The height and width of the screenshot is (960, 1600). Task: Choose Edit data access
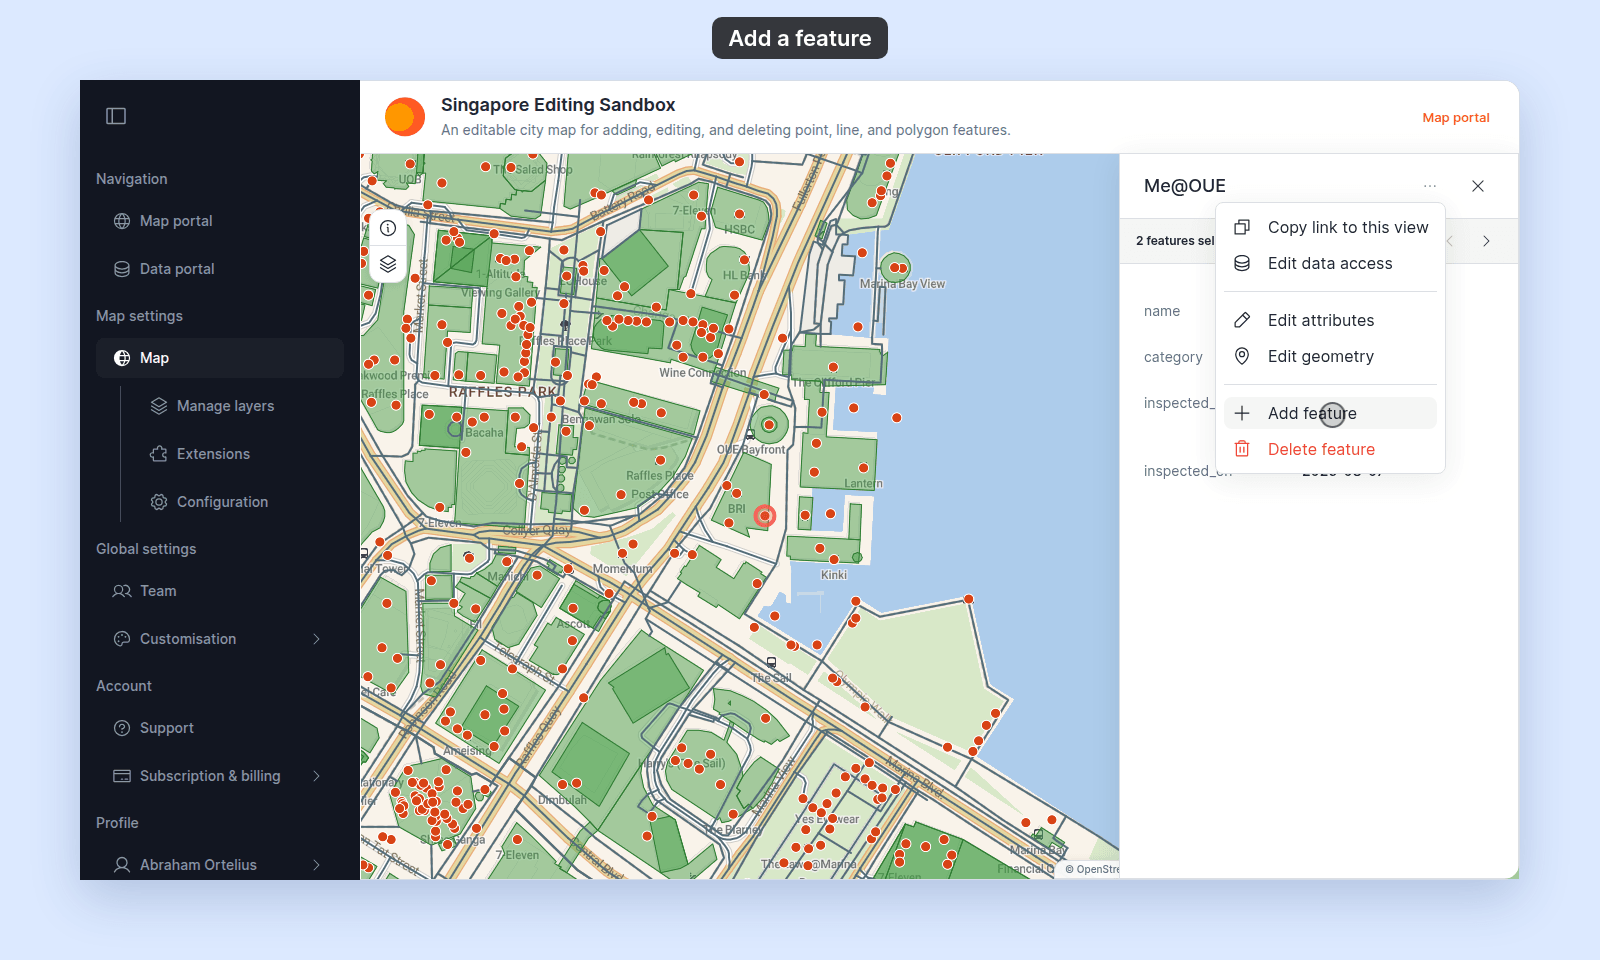click(x=1330, y=263)
